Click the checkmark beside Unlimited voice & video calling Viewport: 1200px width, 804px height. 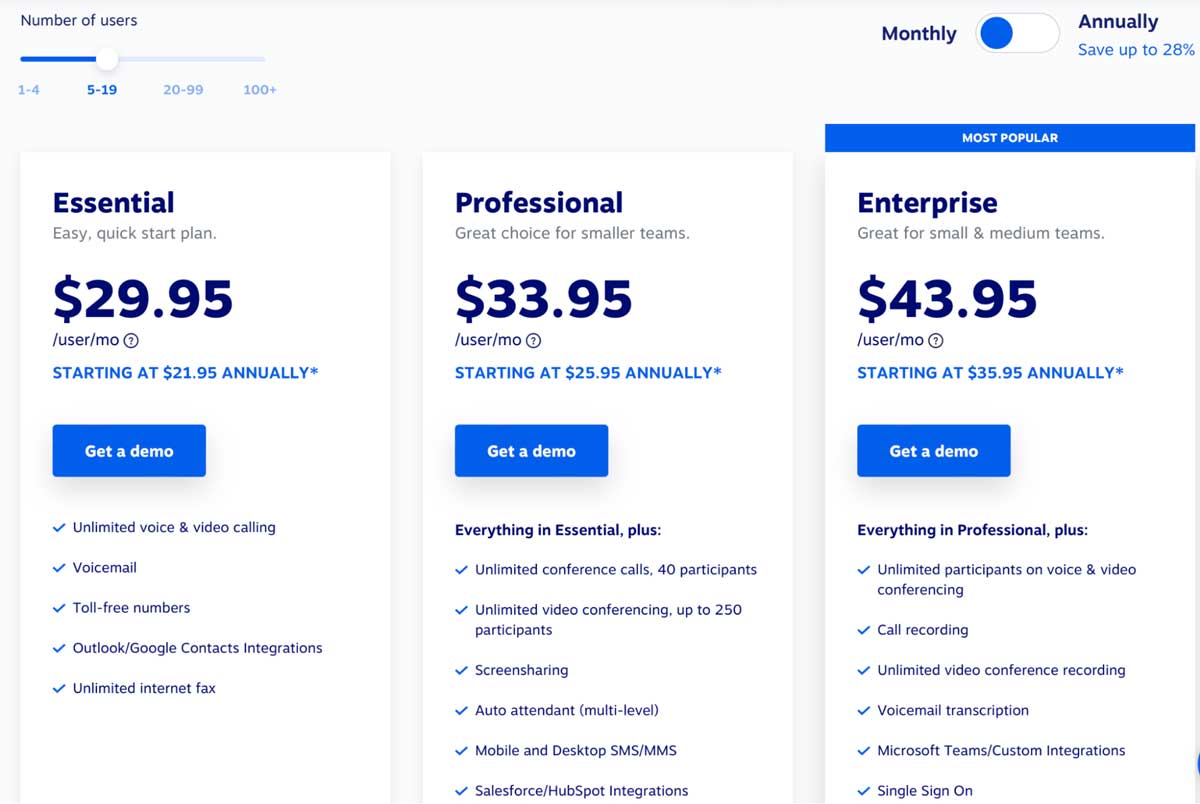[59, 527]
